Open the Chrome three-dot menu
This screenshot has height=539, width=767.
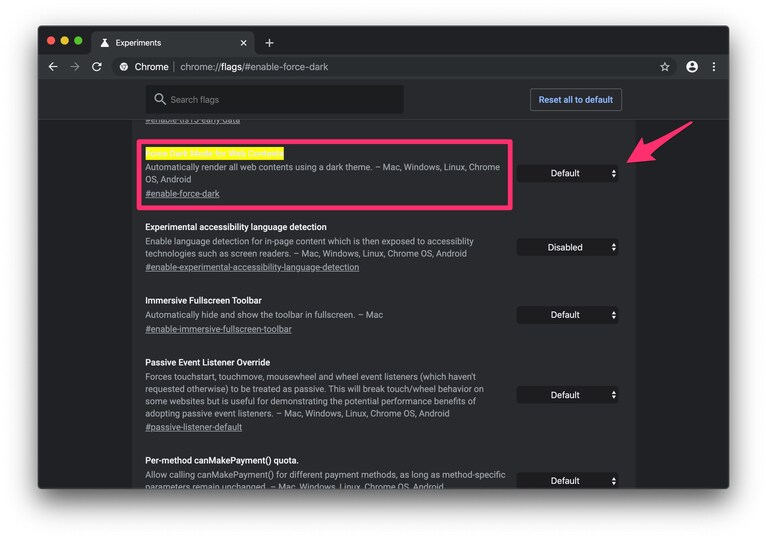(714, 67)
